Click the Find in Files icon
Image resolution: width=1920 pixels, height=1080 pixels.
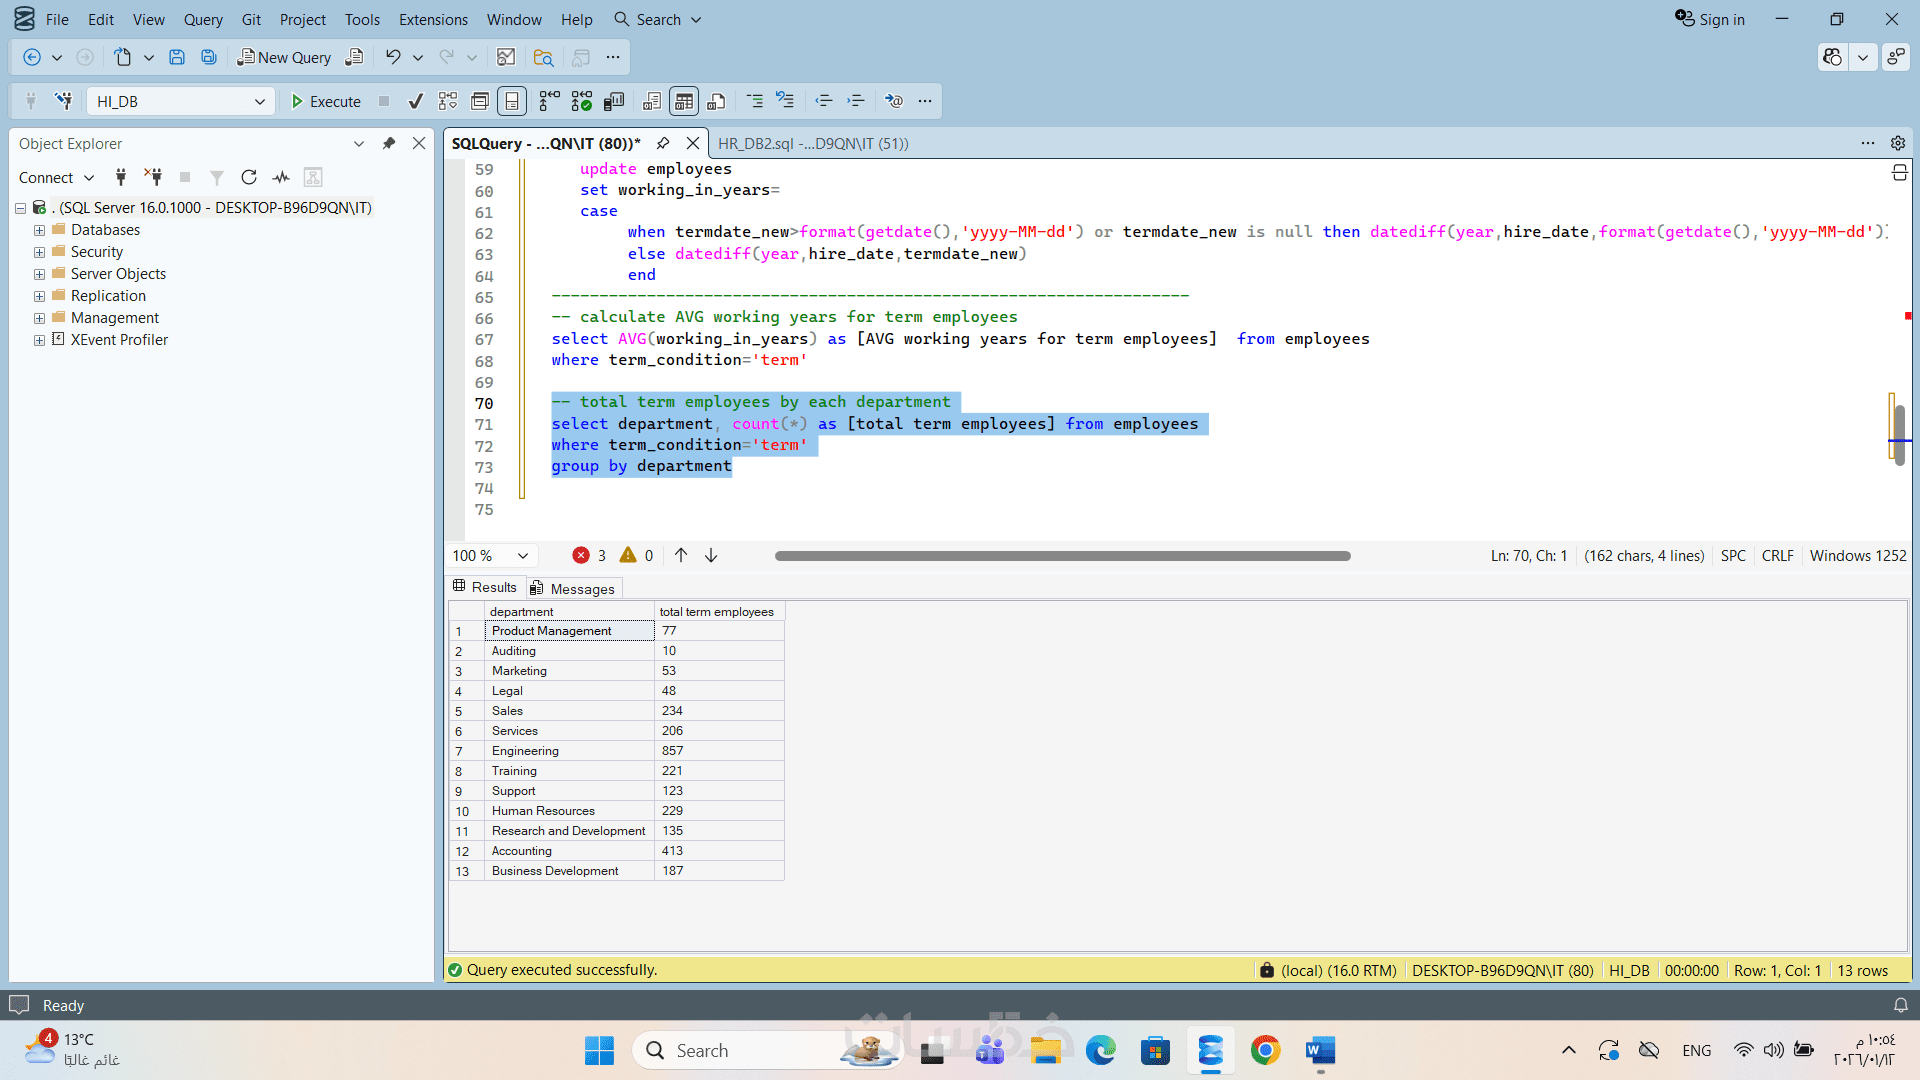tap(543, 57)
